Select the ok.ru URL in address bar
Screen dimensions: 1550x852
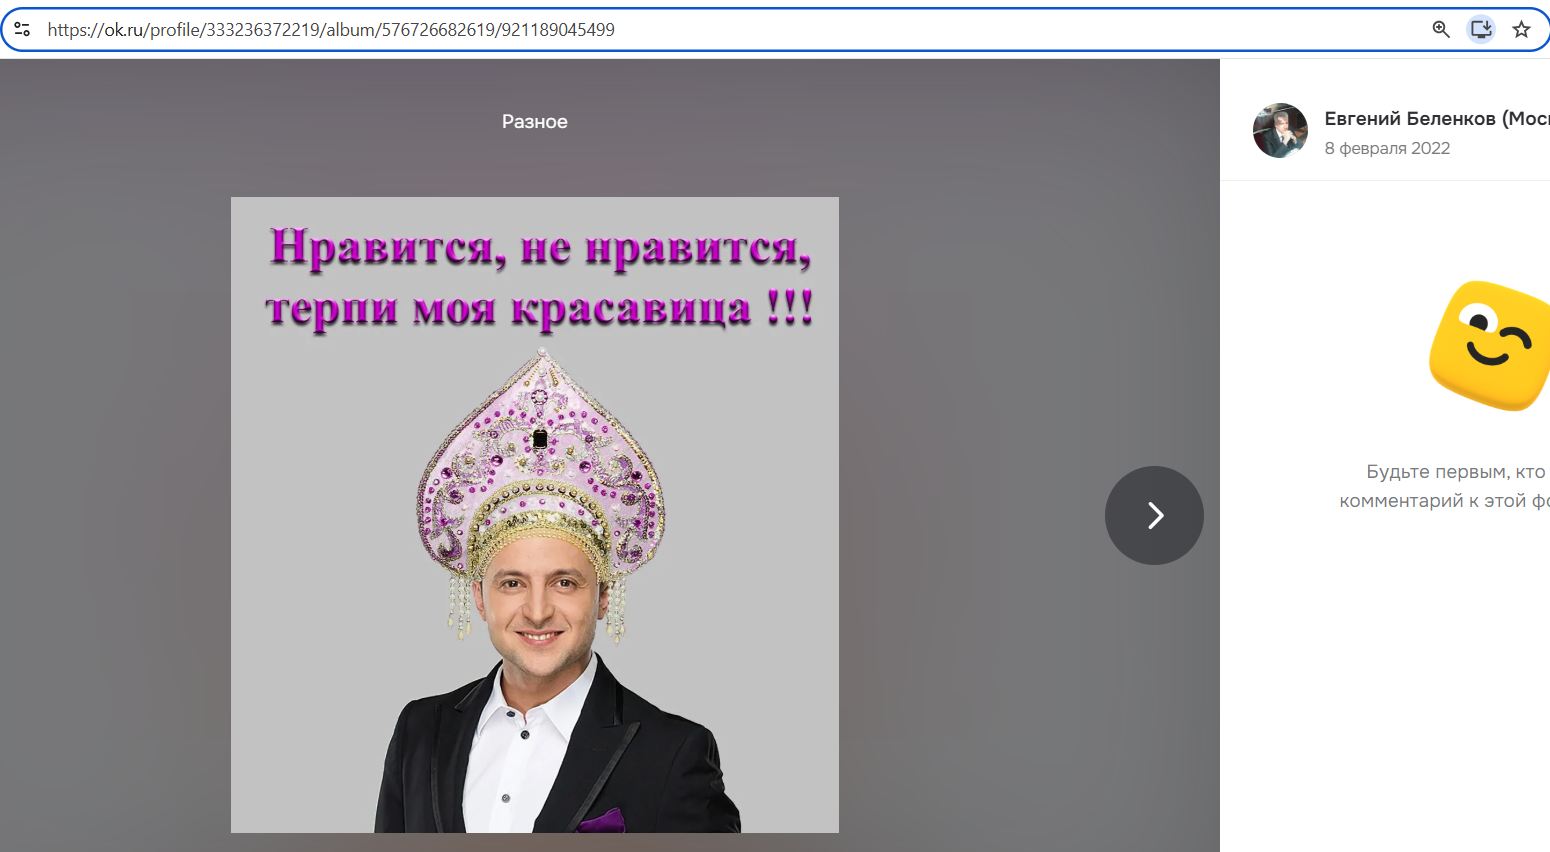pos(331,30)
